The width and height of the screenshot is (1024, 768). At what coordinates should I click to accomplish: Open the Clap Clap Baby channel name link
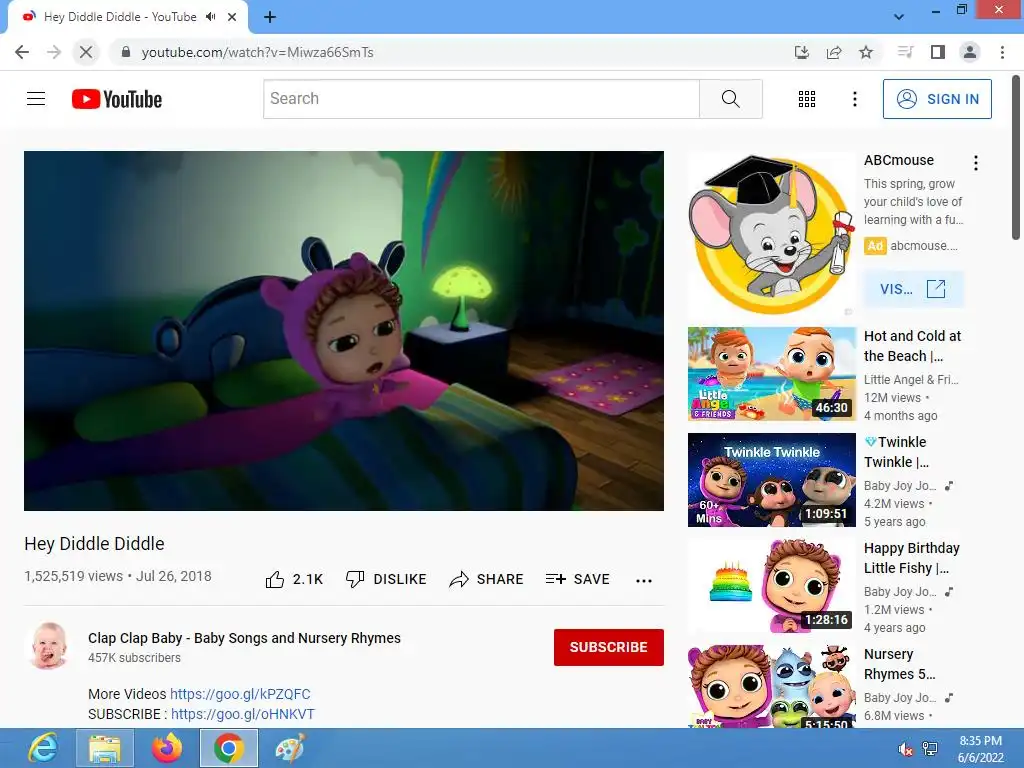click(244, 638)
